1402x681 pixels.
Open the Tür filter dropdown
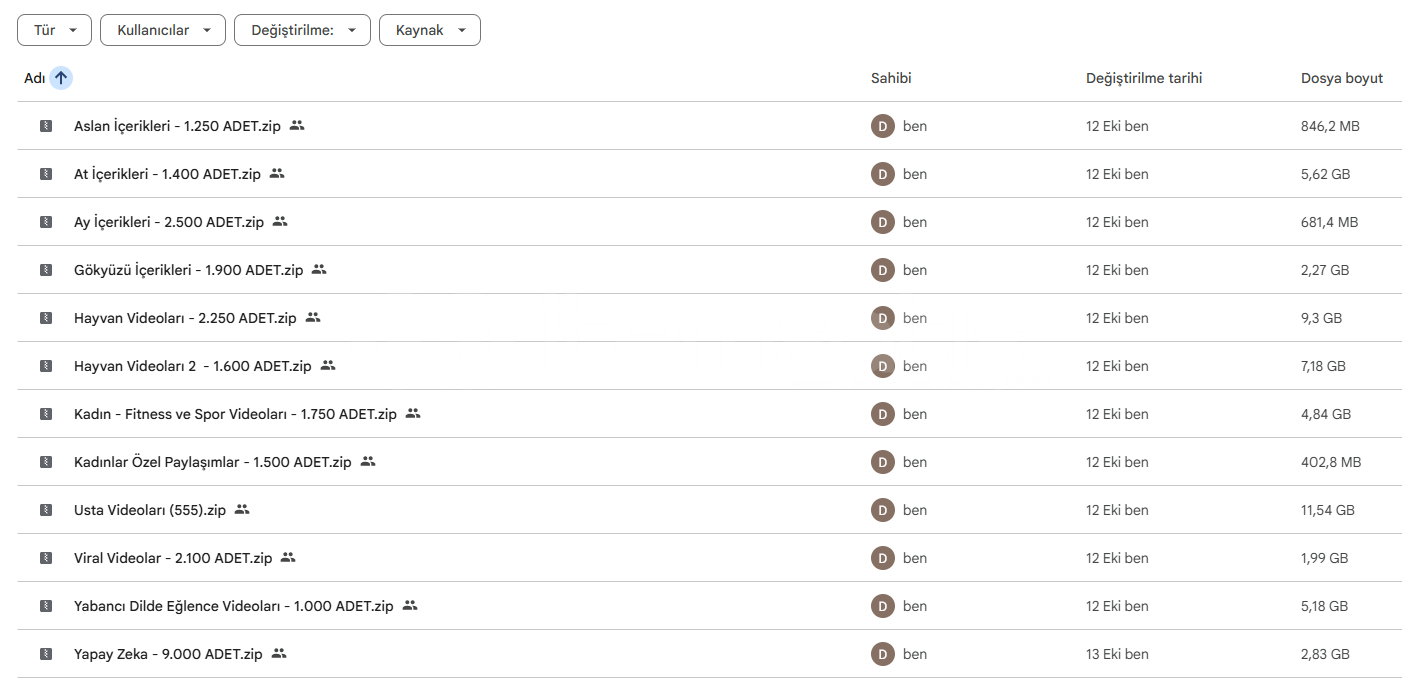click(x=55, y=30)
